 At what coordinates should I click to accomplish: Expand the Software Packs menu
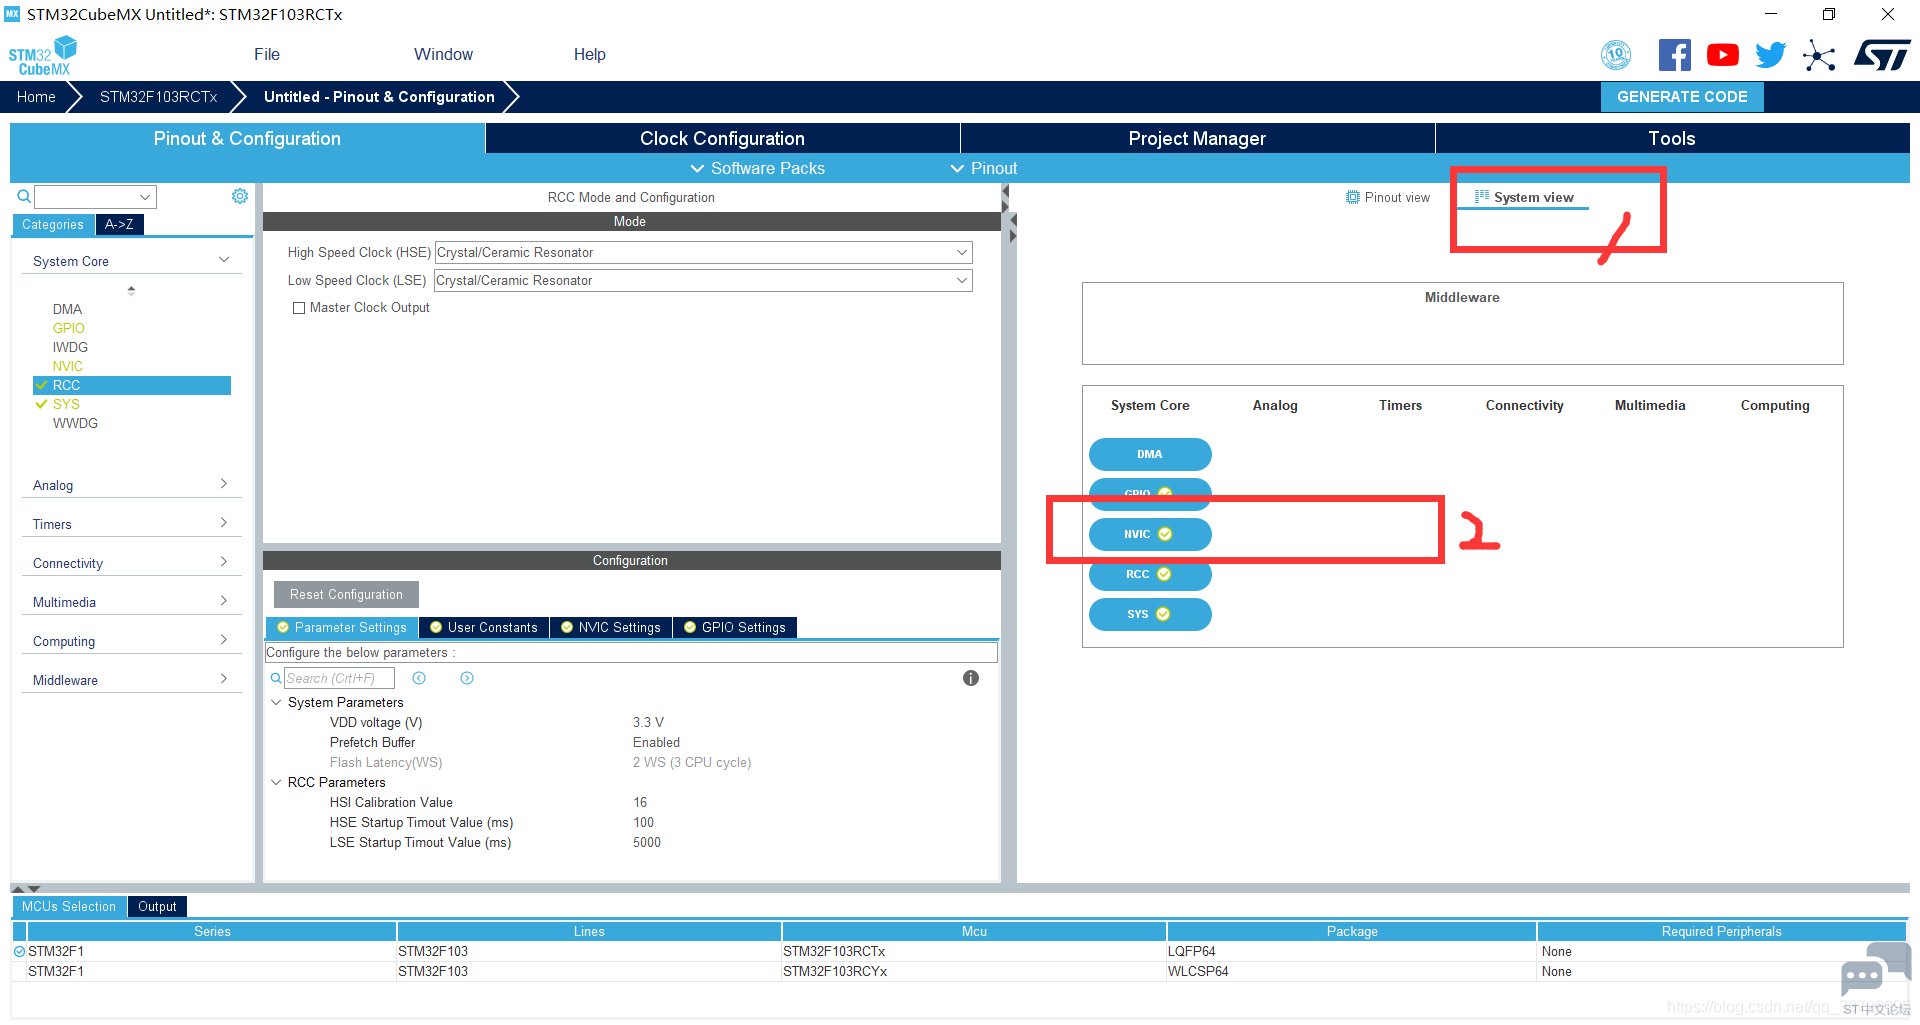pyautogui.click(x=758, y=168)
